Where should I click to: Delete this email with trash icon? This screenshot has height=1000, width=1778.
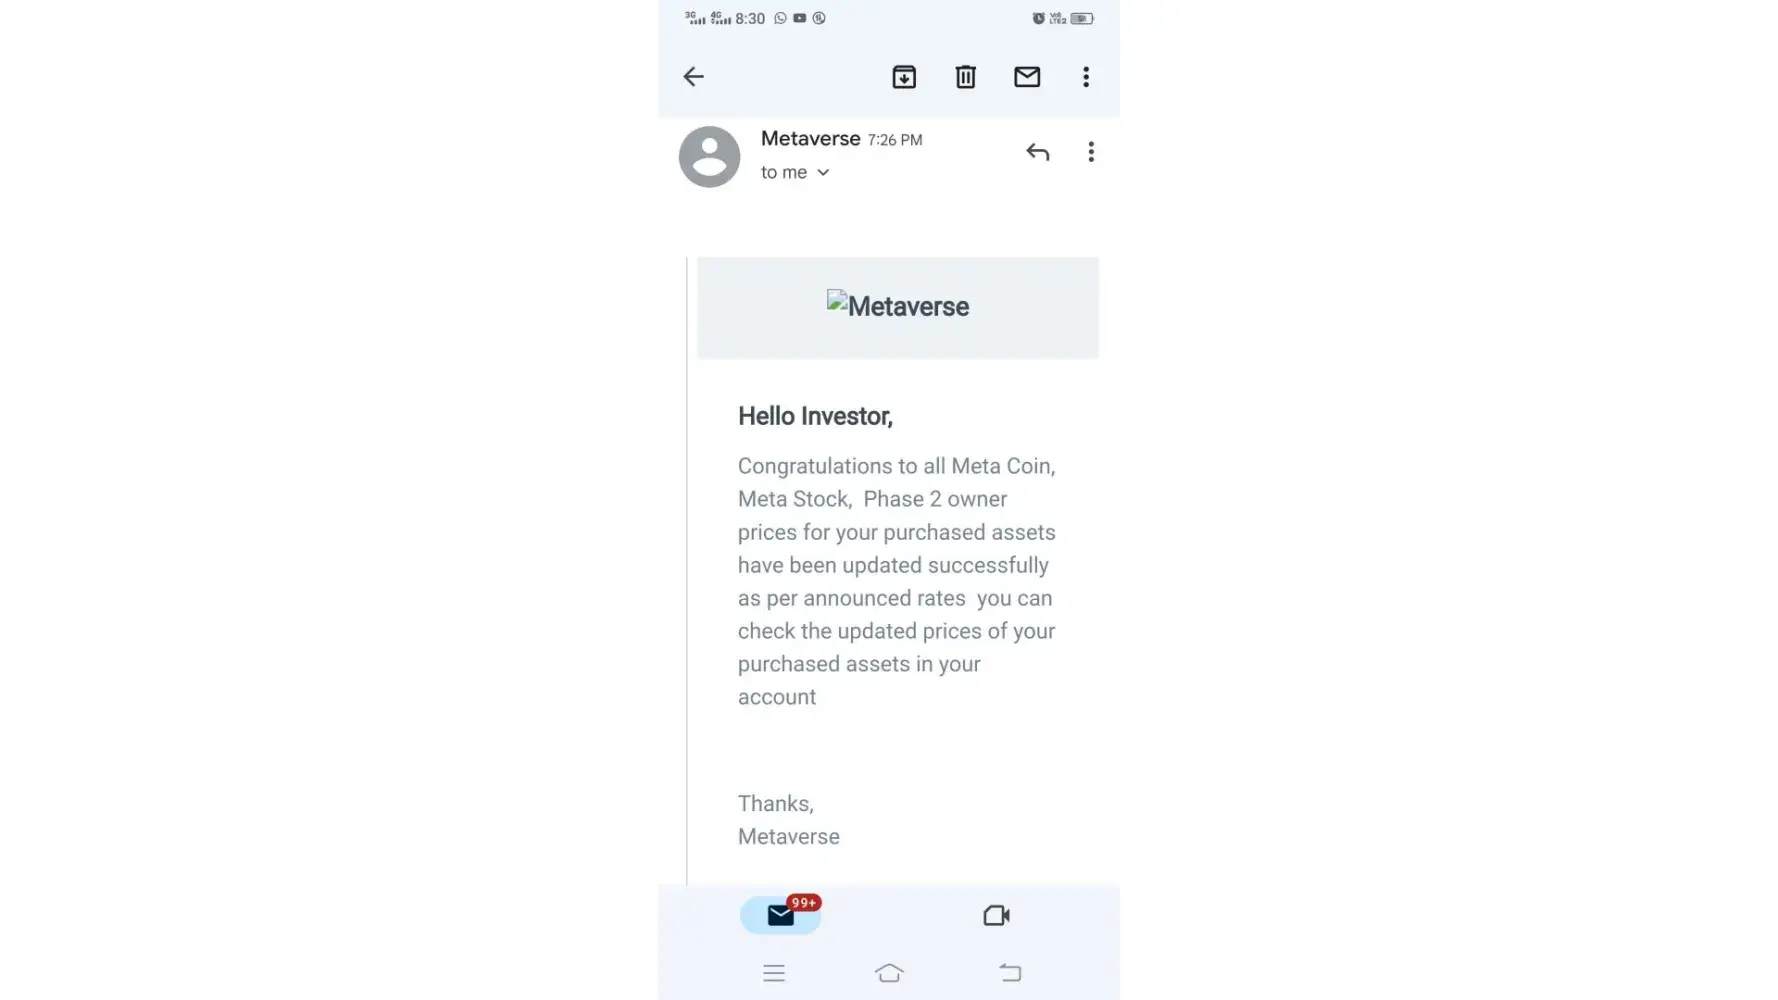click(965, 77)
